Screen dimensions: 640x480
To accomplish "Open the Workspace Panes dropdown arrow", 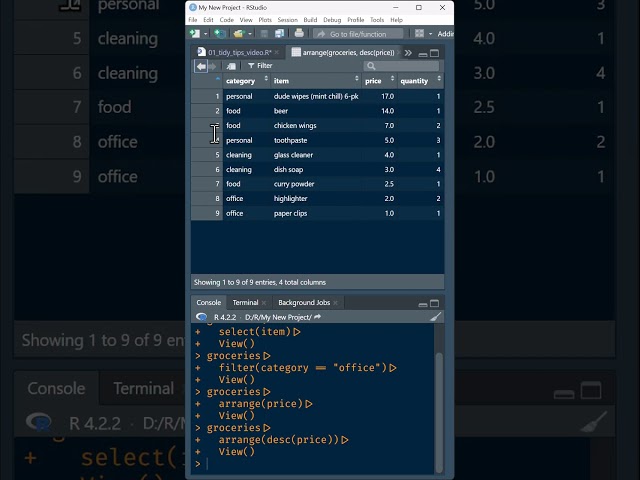I will coord(430,34).
